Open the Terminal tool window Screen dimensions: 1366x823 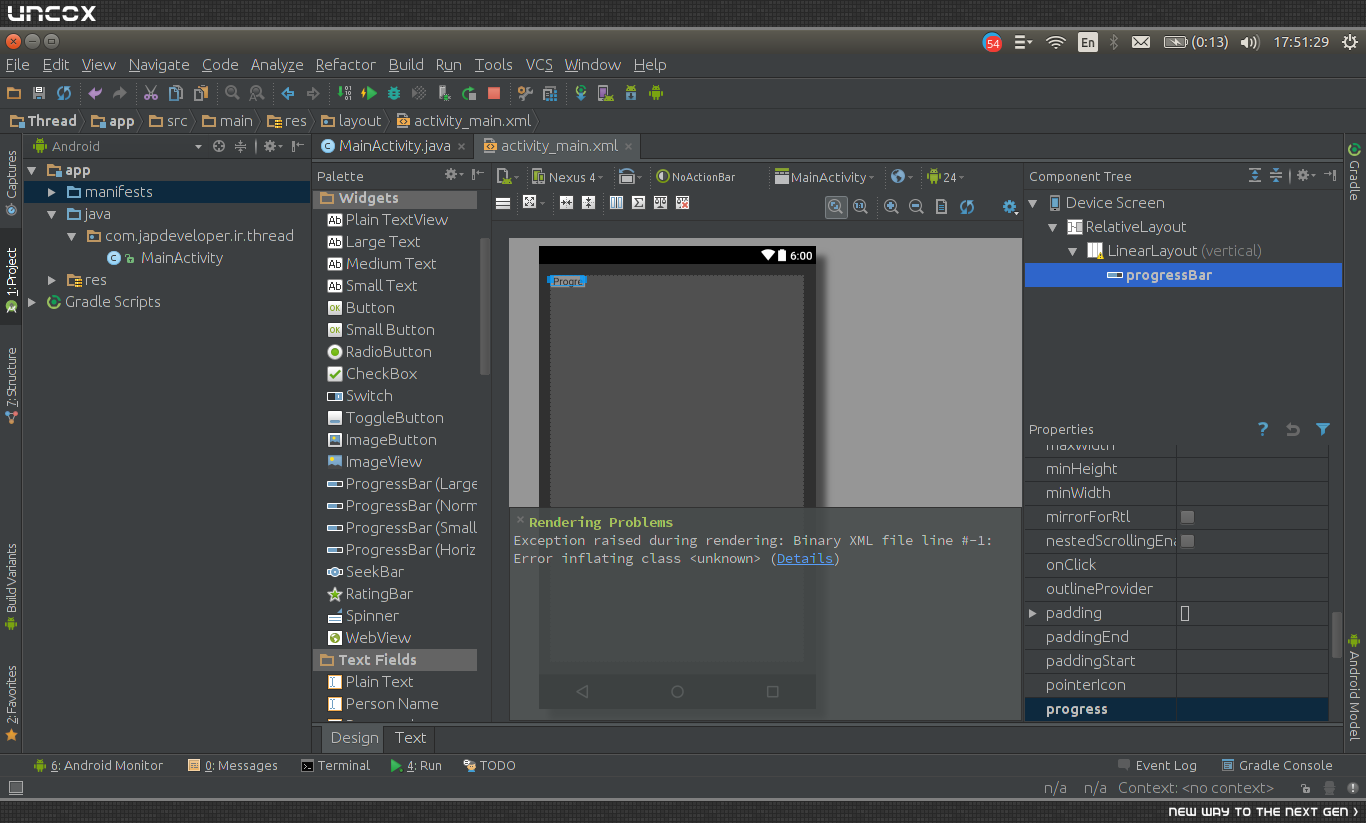click(x=335, y=765)
